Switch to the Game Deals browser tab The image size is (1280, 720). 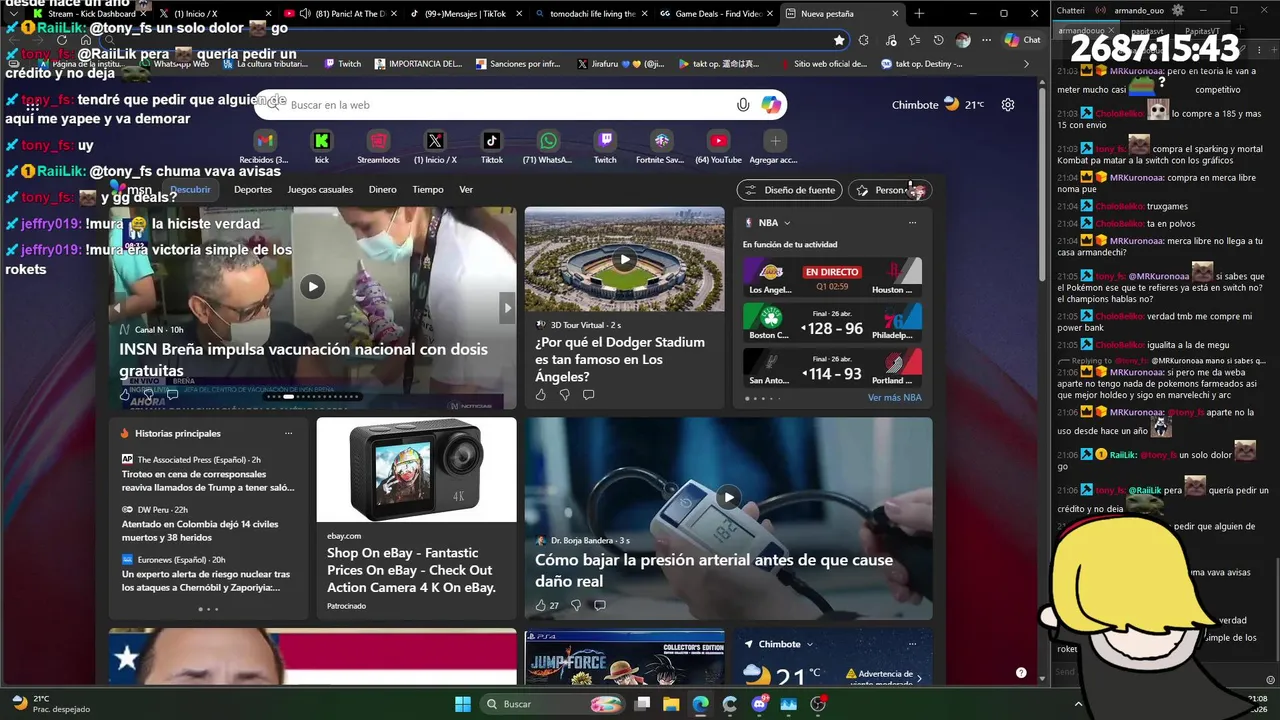(717, 14)
